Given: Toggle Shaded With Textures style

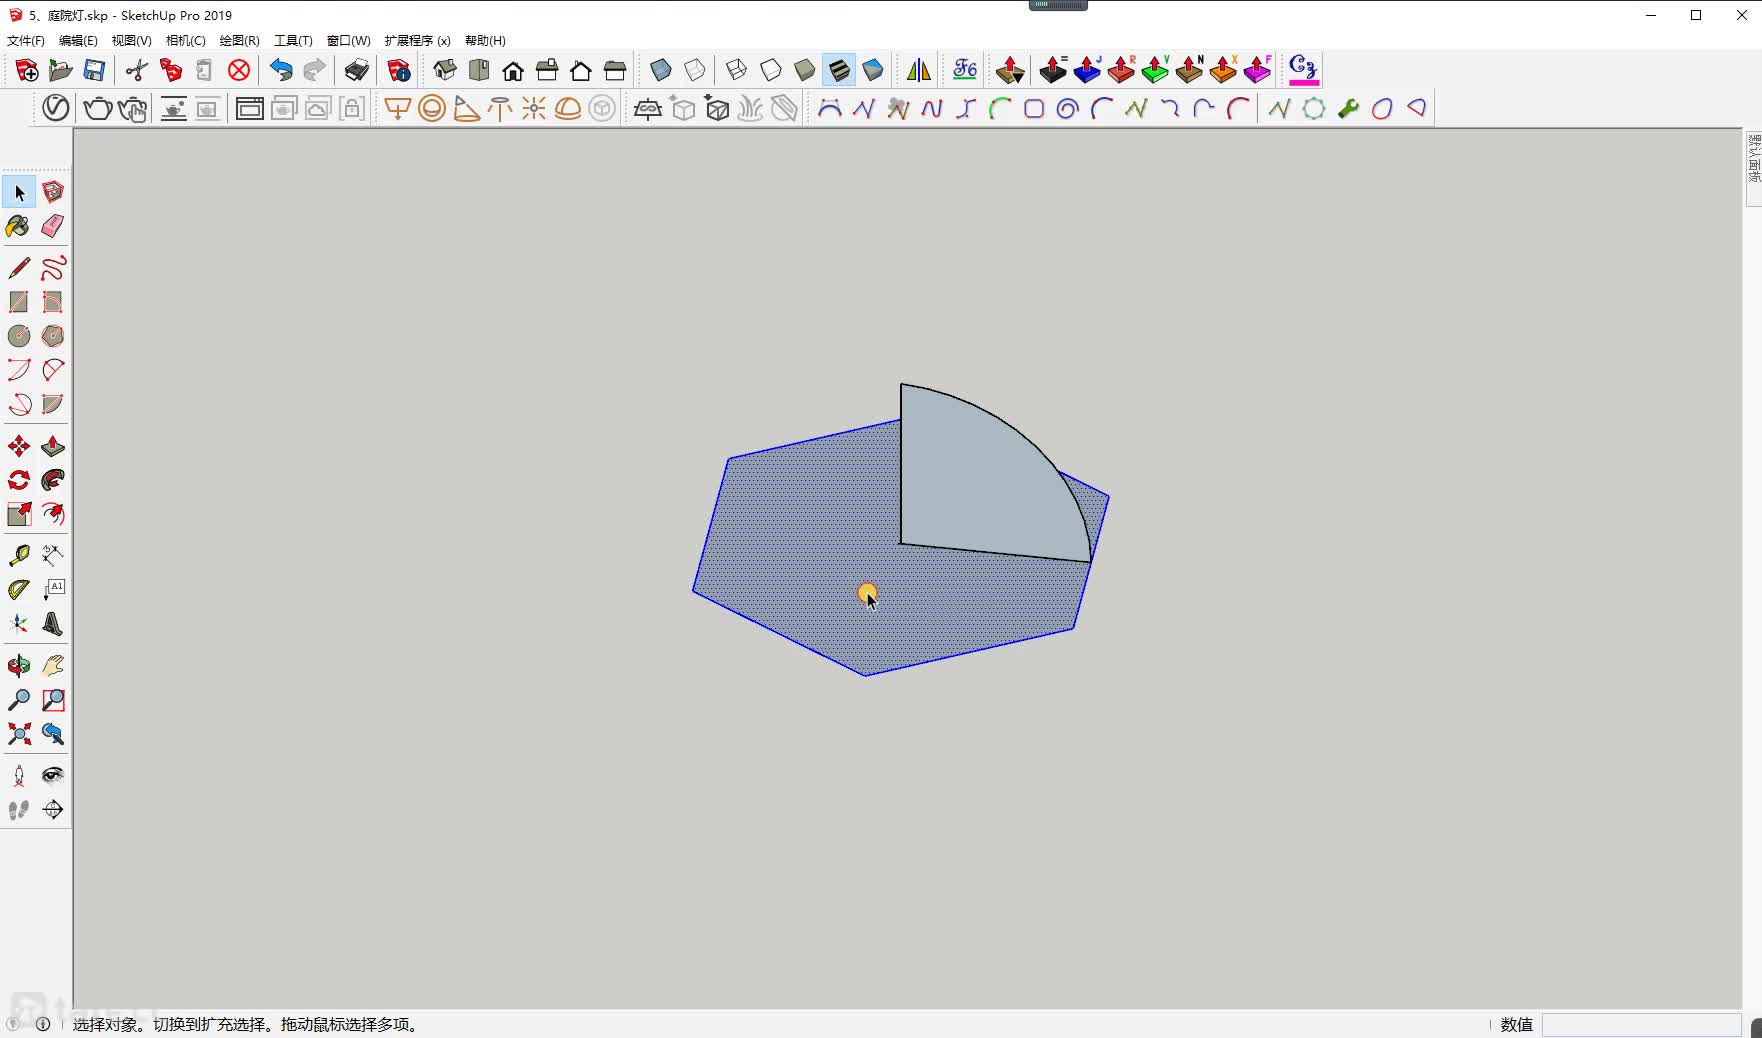Looking at the screenshot, I should tap(839, 70).
